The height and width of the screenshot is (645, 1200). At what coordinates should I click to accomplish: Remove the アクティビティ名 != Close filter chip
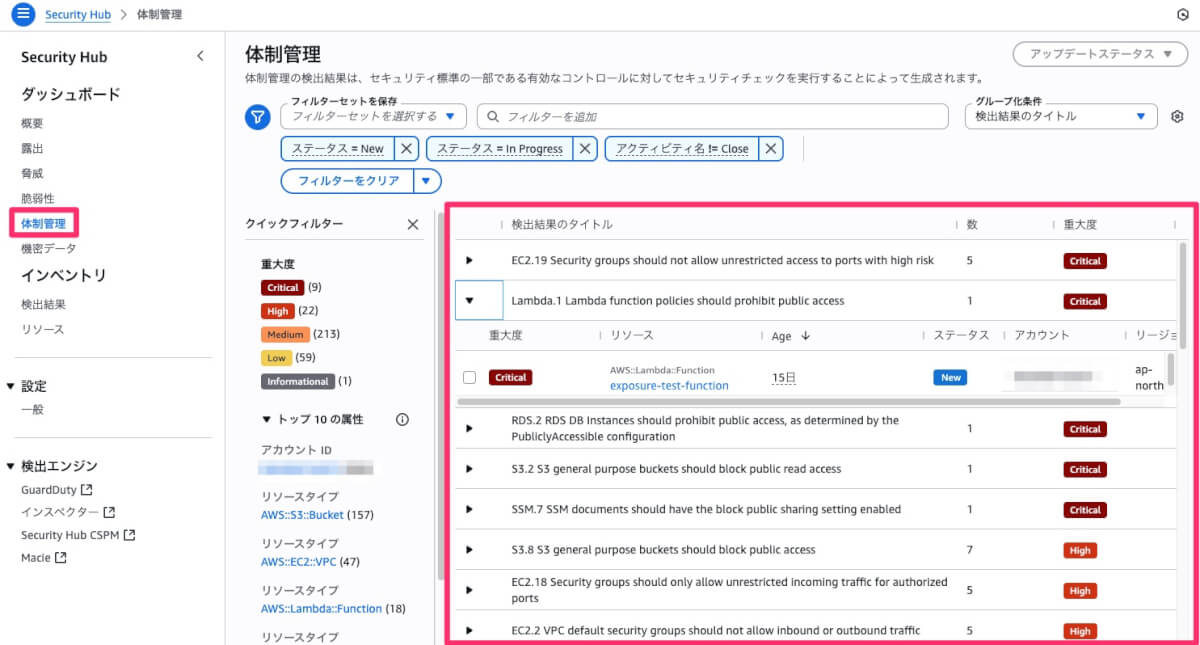[770, 148]
